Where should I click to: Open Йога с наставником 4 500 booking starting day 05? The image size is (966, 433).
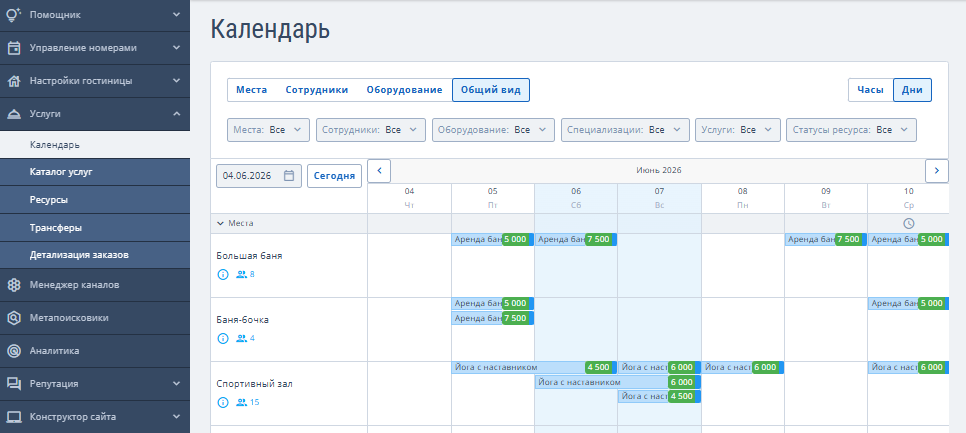[535, 368]
